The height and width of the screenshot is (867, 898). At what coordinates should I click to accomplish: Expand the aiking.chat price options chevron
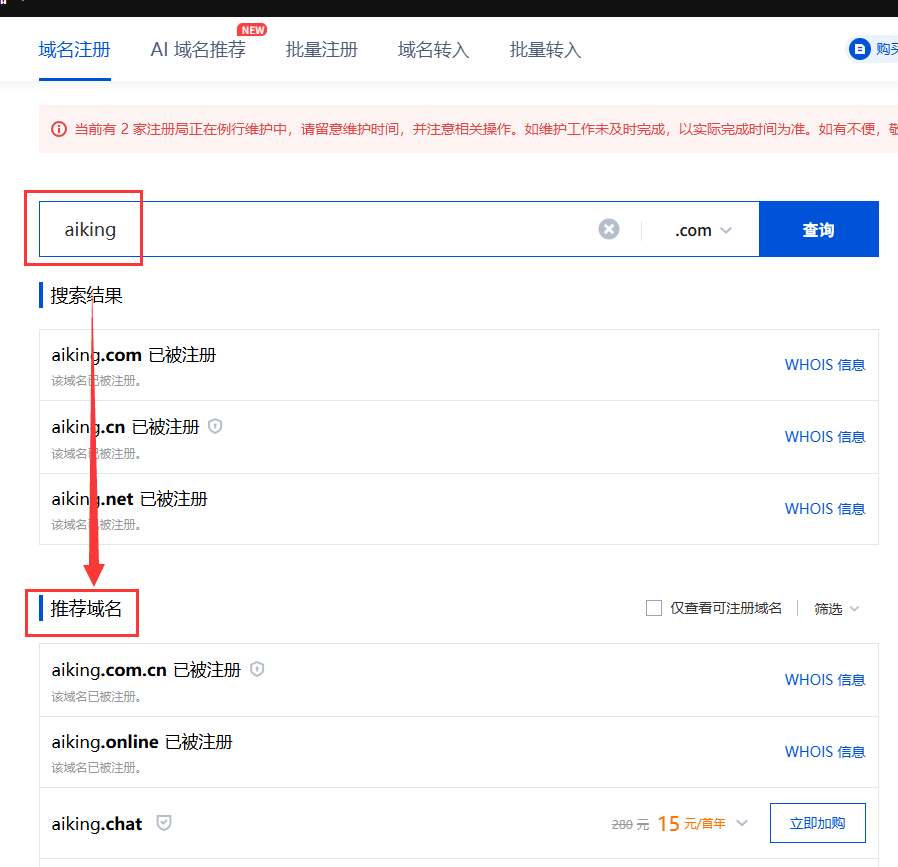(x=742, y=823)
